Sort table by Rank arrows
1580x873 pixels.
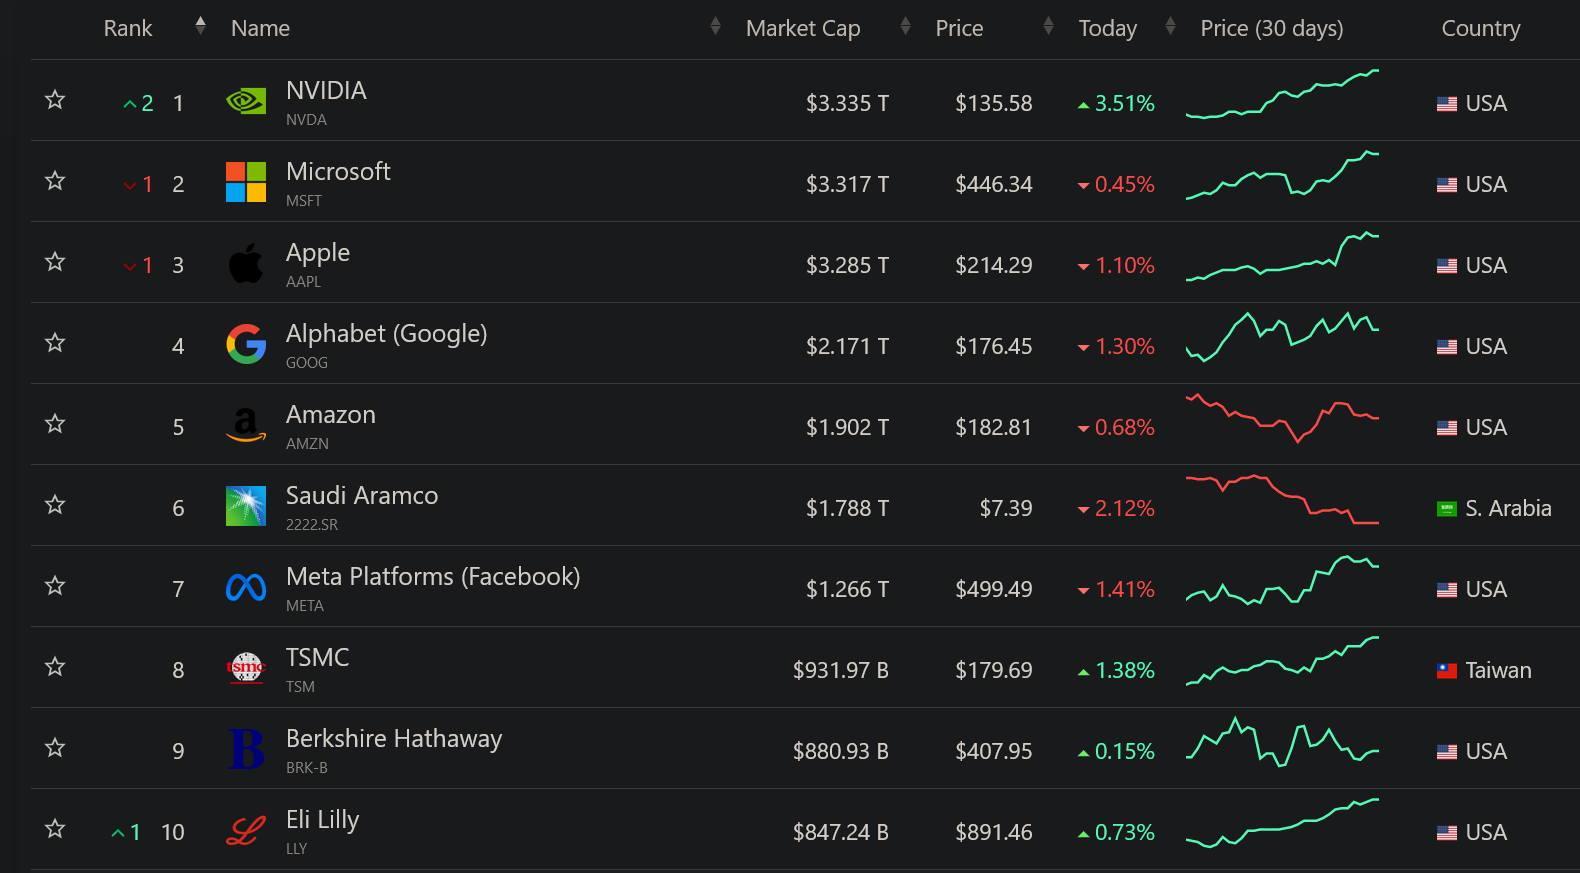coord(200,26)
